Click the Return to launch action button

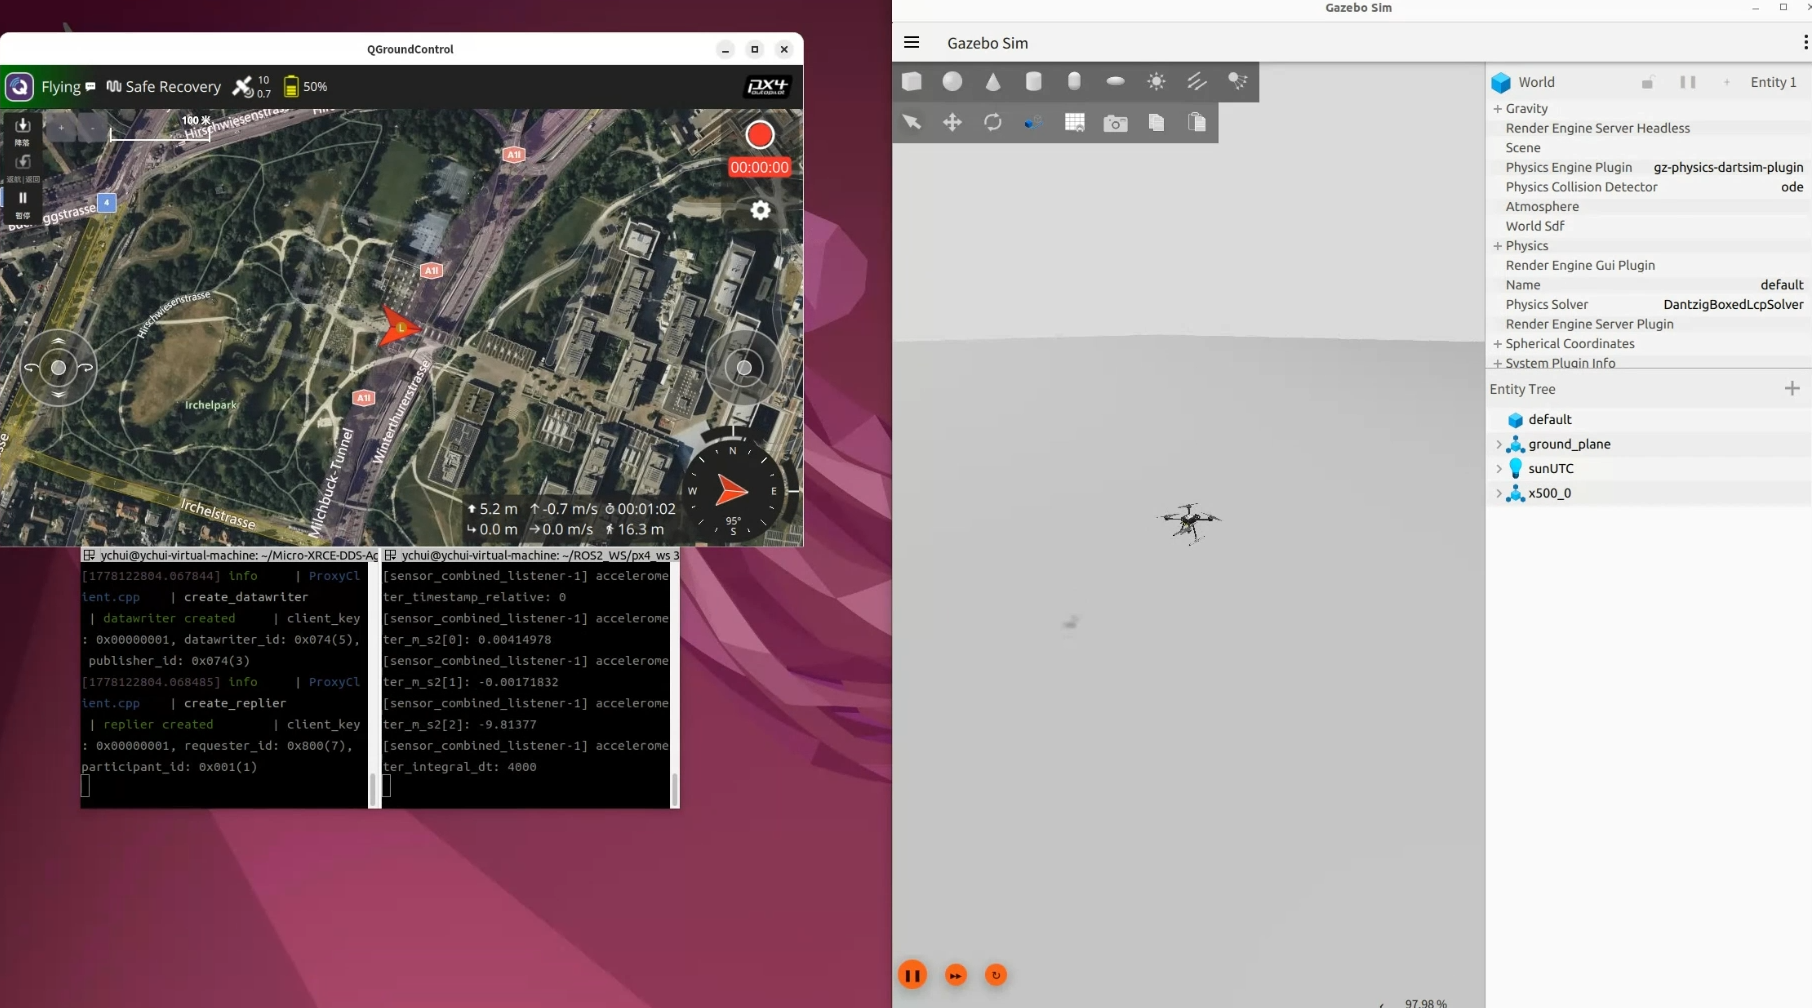point(22,167)
